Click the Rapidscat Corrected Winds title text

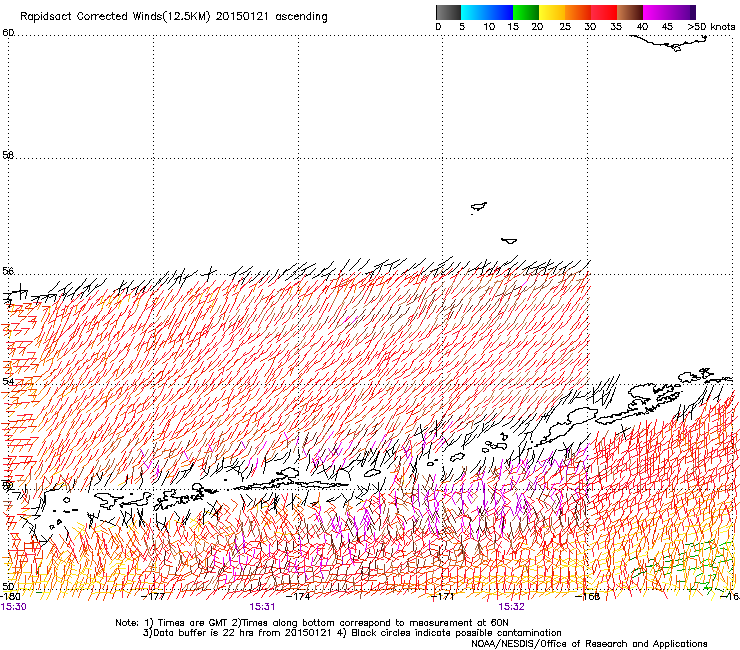[x=174, y=16]
